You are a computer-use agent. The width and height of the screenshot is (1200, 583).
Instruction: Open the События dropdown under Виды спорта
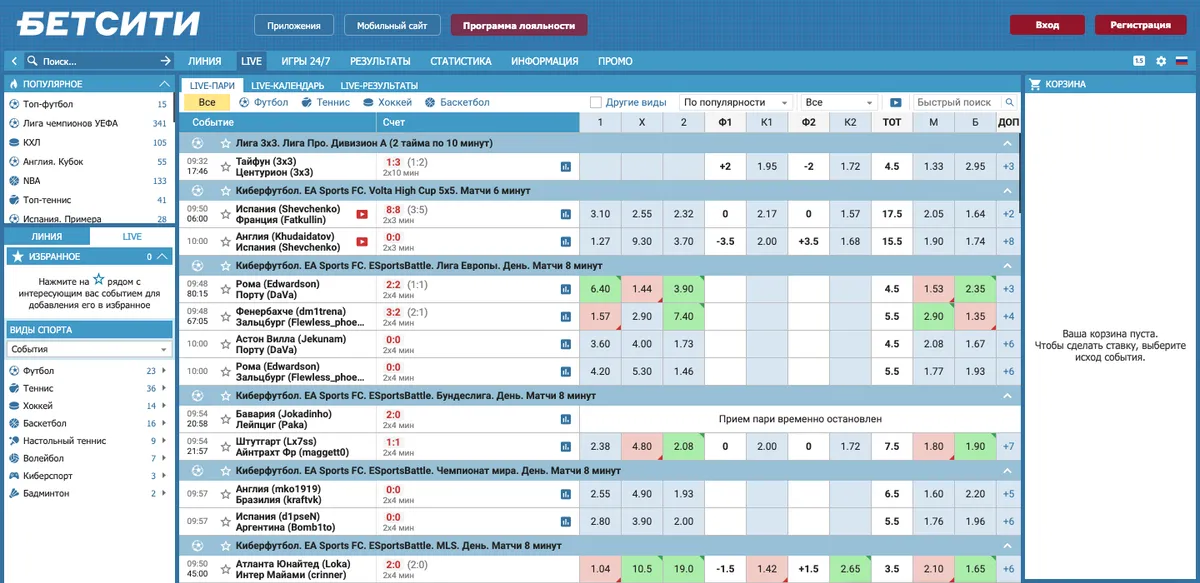pyautogui.click(x=90, y=349)
